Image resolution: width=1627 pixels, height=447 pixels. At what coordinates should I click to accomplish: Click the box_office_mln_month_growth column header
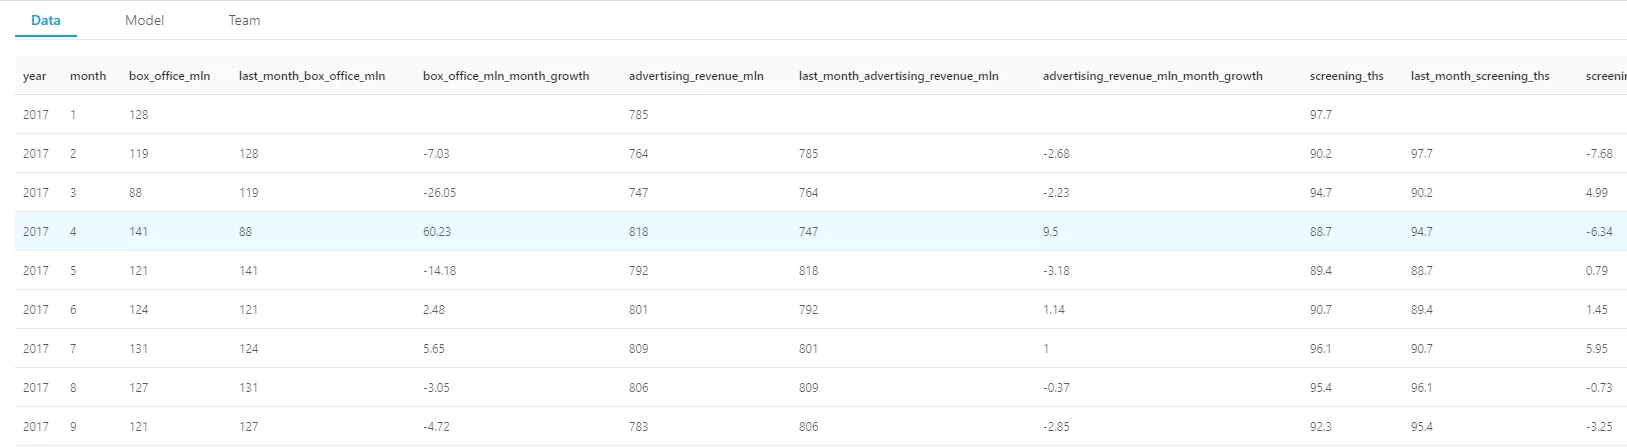[506, 76]
